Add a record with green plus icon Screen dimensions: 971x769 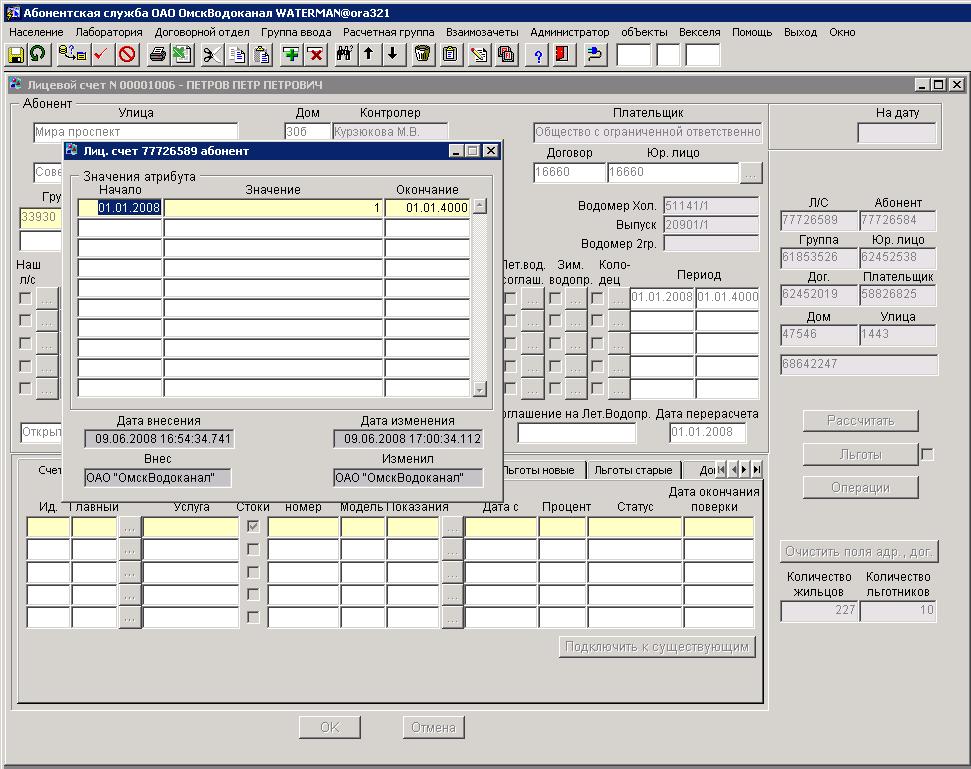(291, 55)
